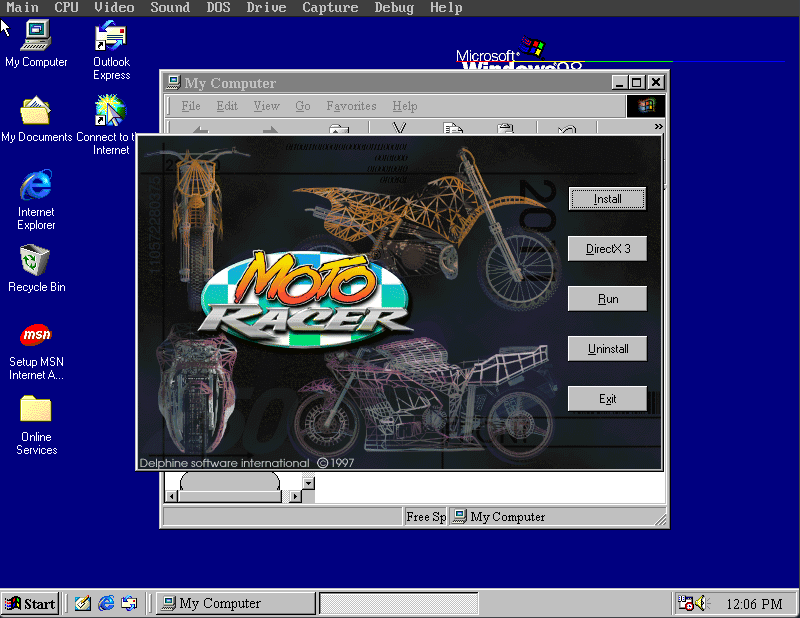The image size is (800, 618).
Task: Open the Windows Start menu
Action: click(x=31, y=603)
